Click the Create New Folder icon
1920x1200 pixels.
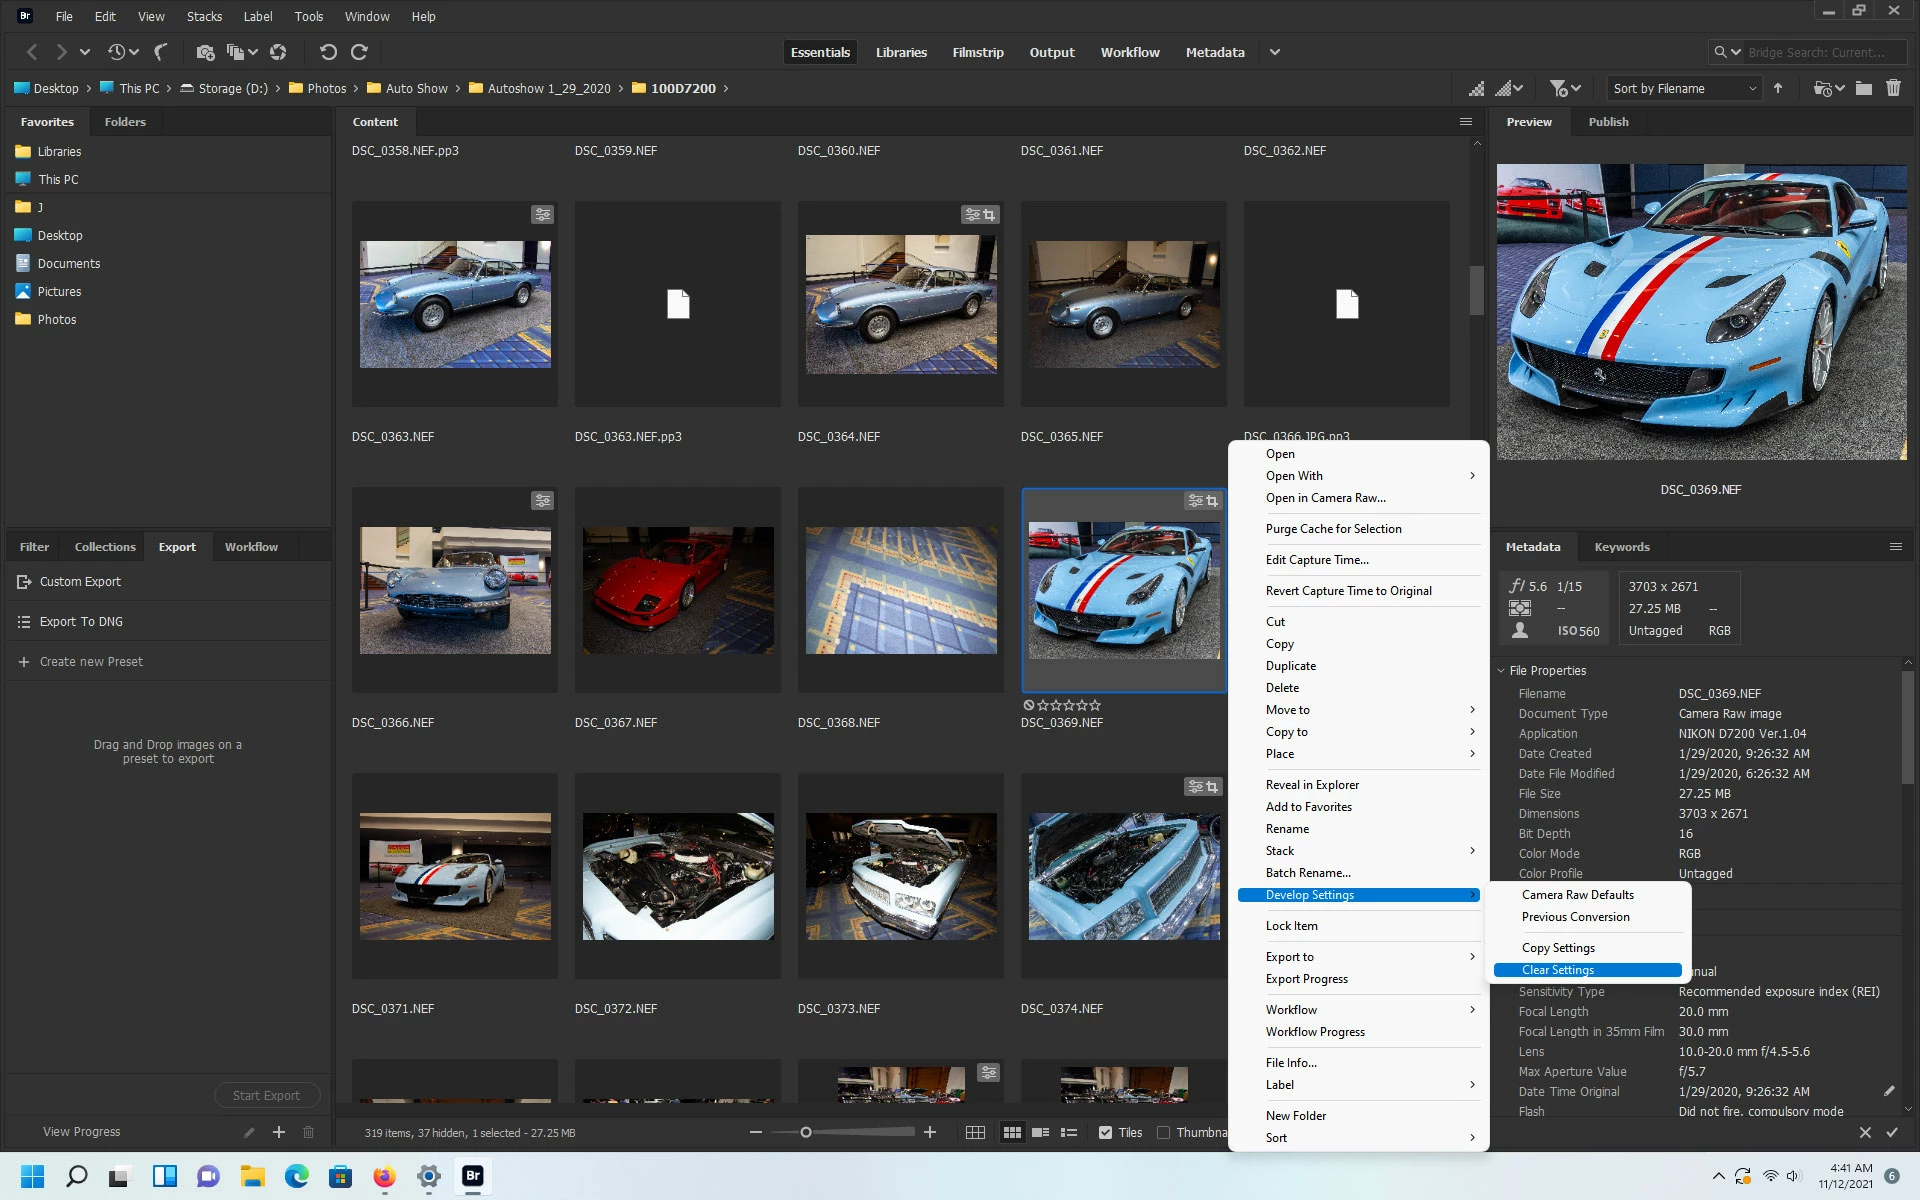tap(1863, 88)
